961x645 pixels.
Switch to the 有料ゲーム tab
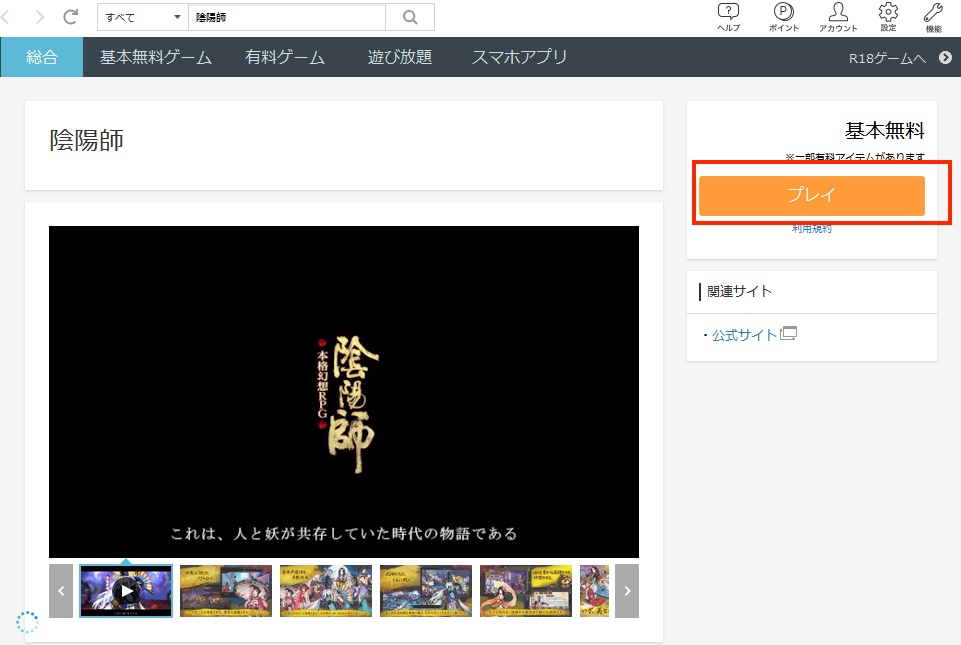point(284,57)
